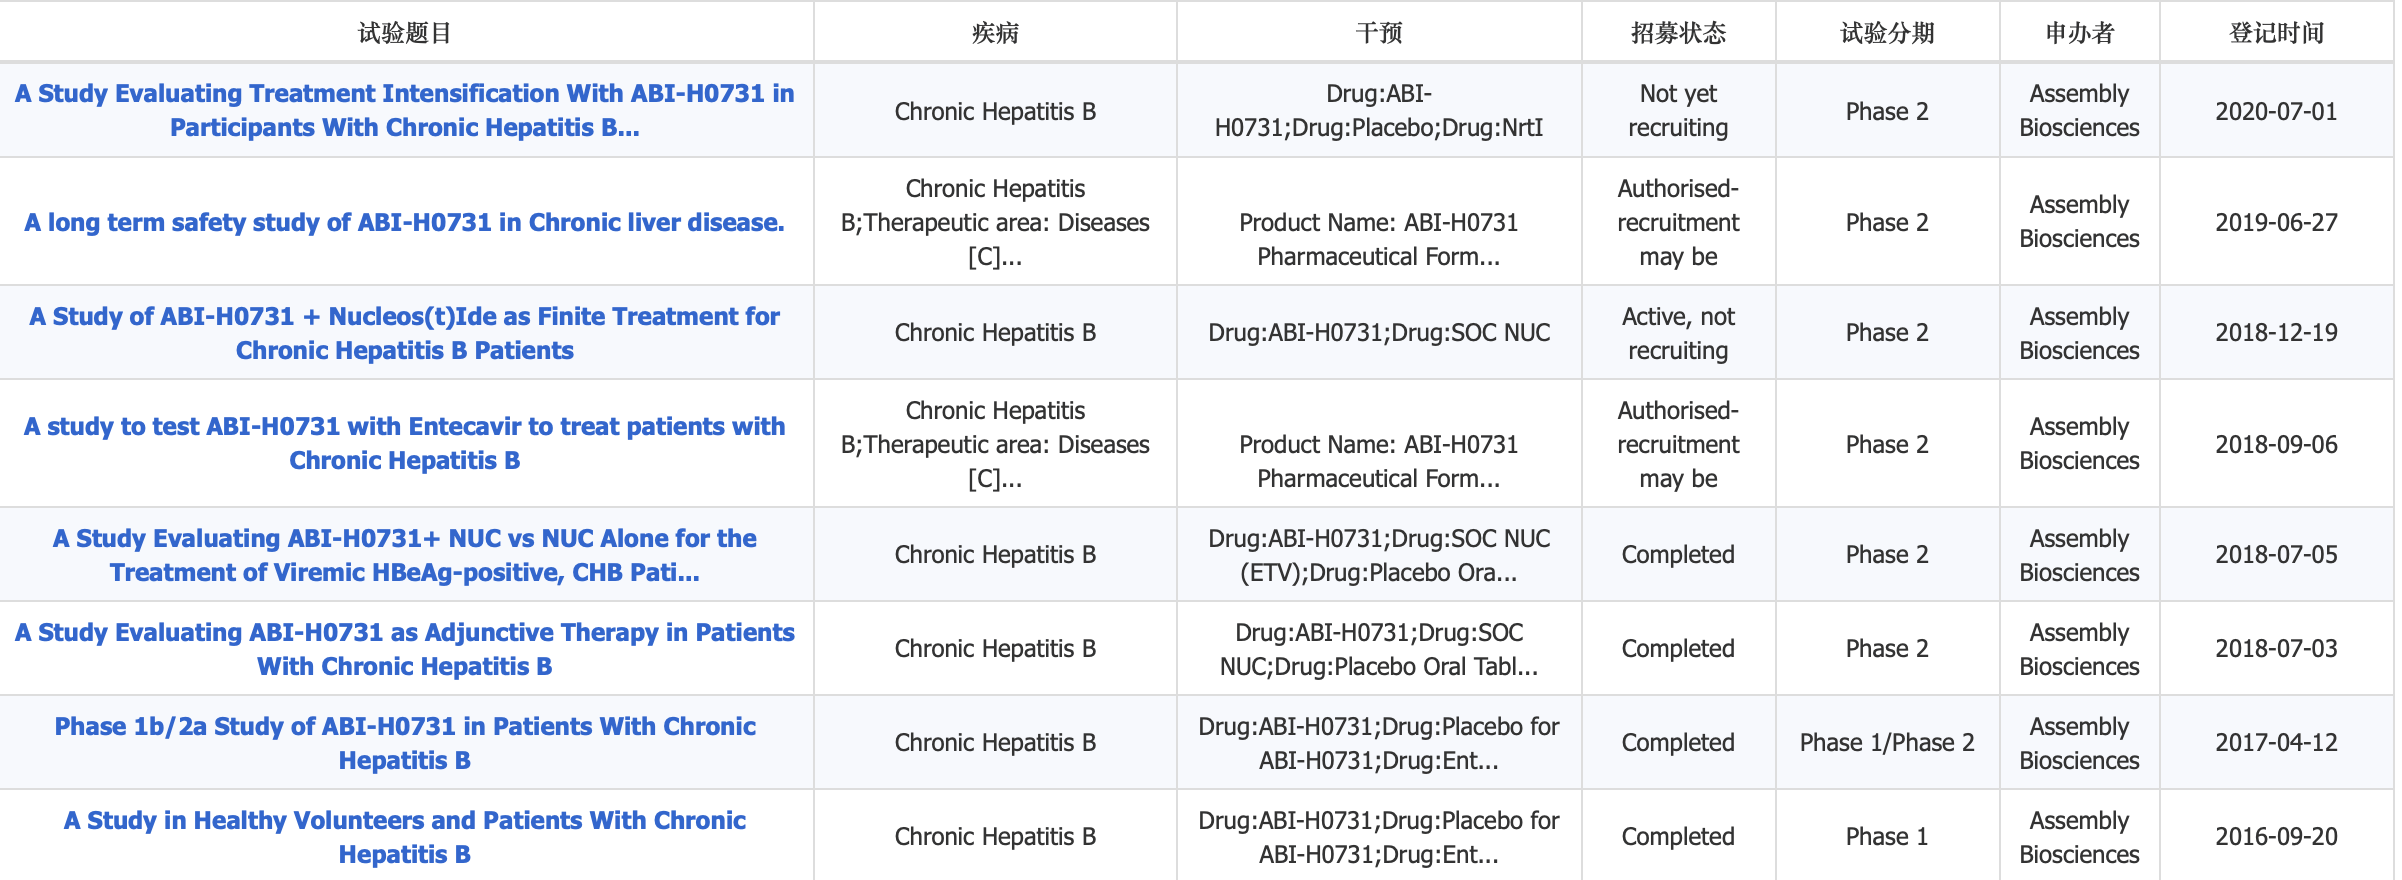Select the 干预 column header
Image resolution: width=2402 pixels, height=880 pixels.
coord(1379,33)
